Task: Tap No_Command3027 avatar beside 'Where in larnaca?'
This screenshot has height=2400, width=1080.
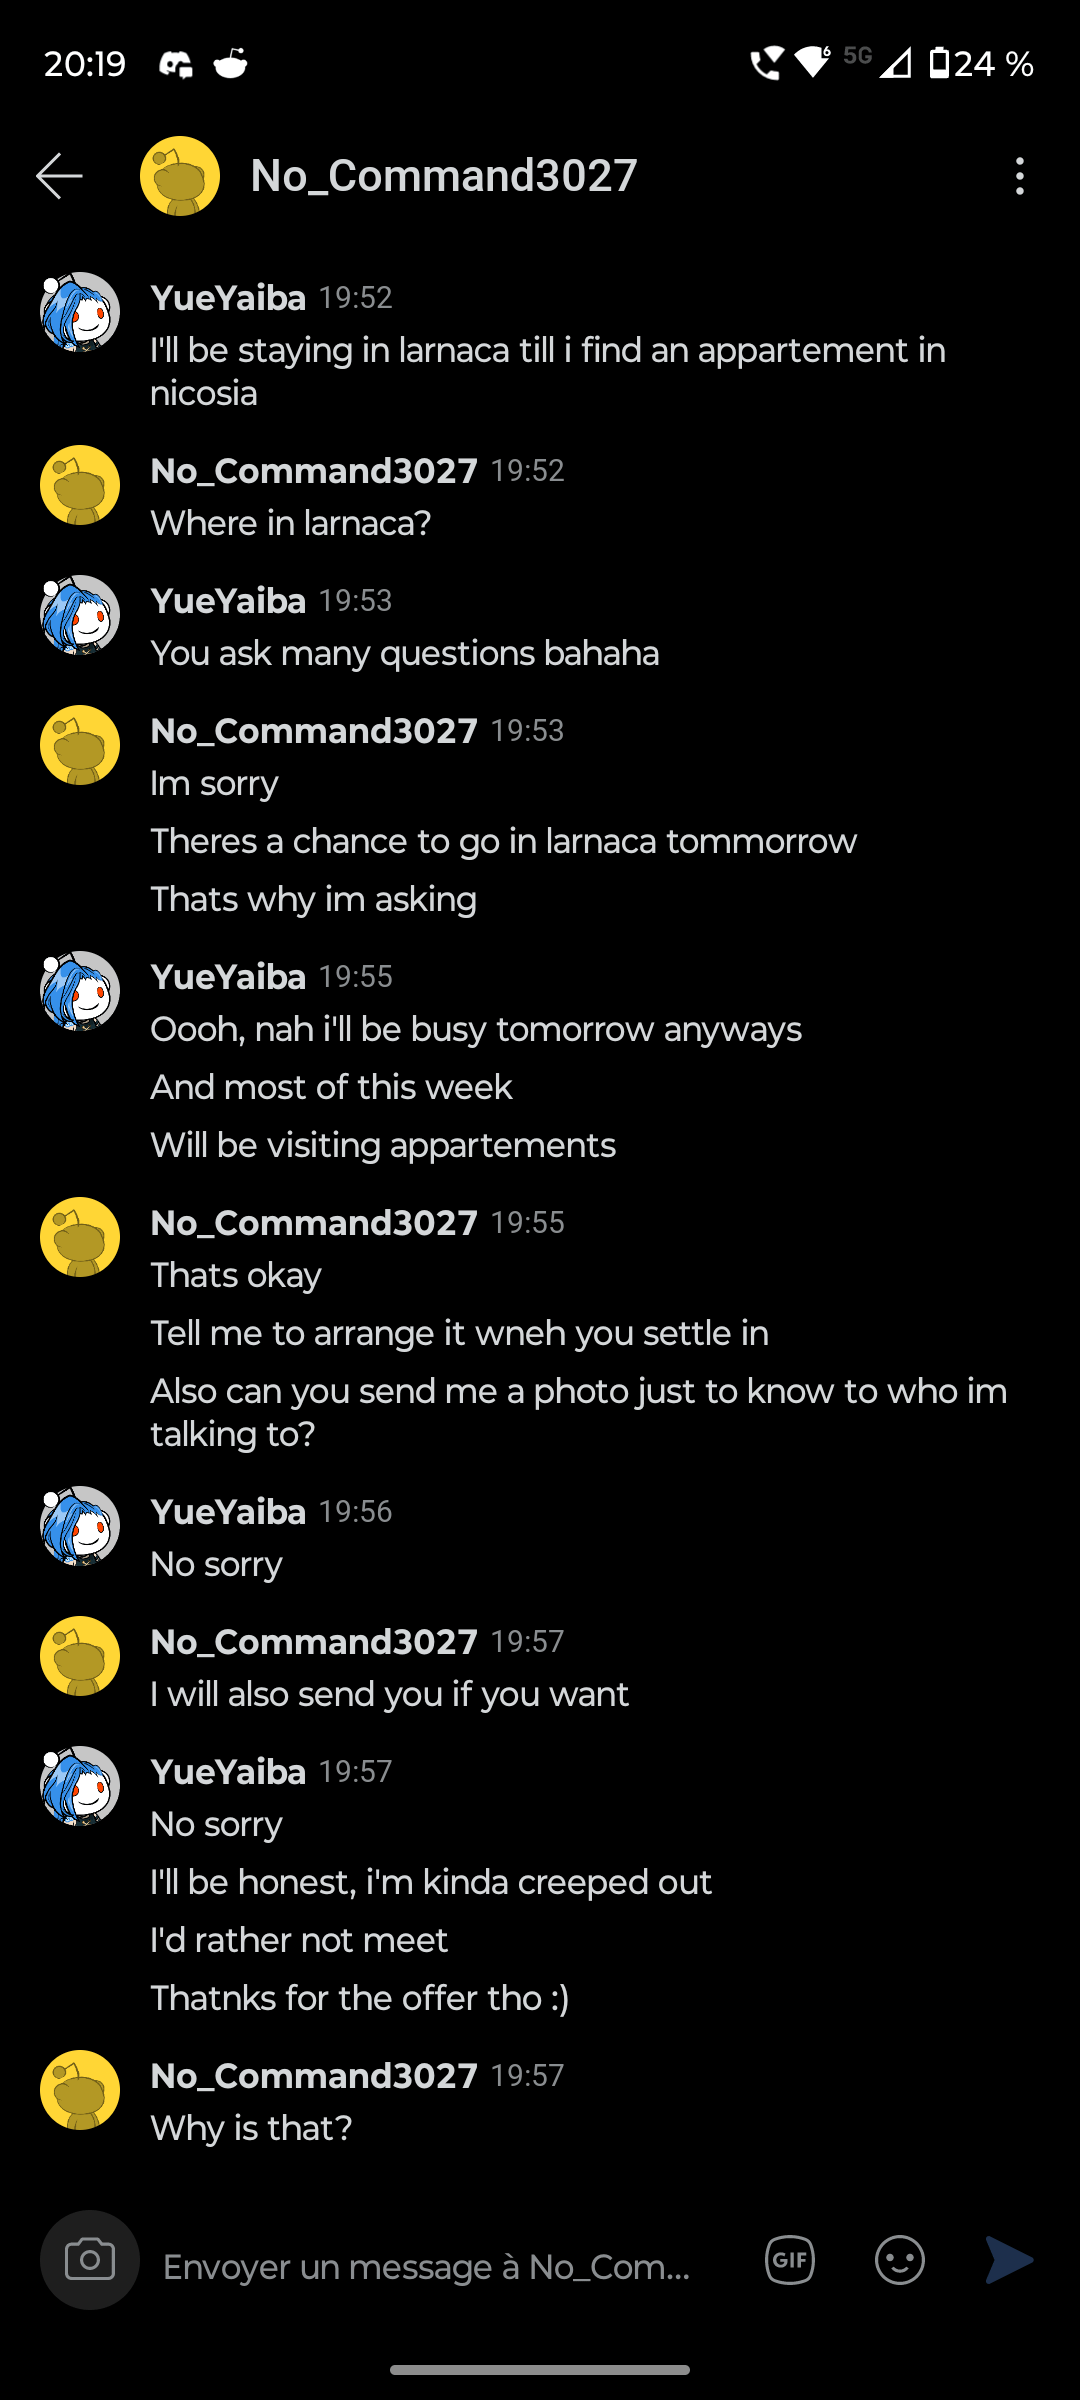Action: [x=80, y=485]
